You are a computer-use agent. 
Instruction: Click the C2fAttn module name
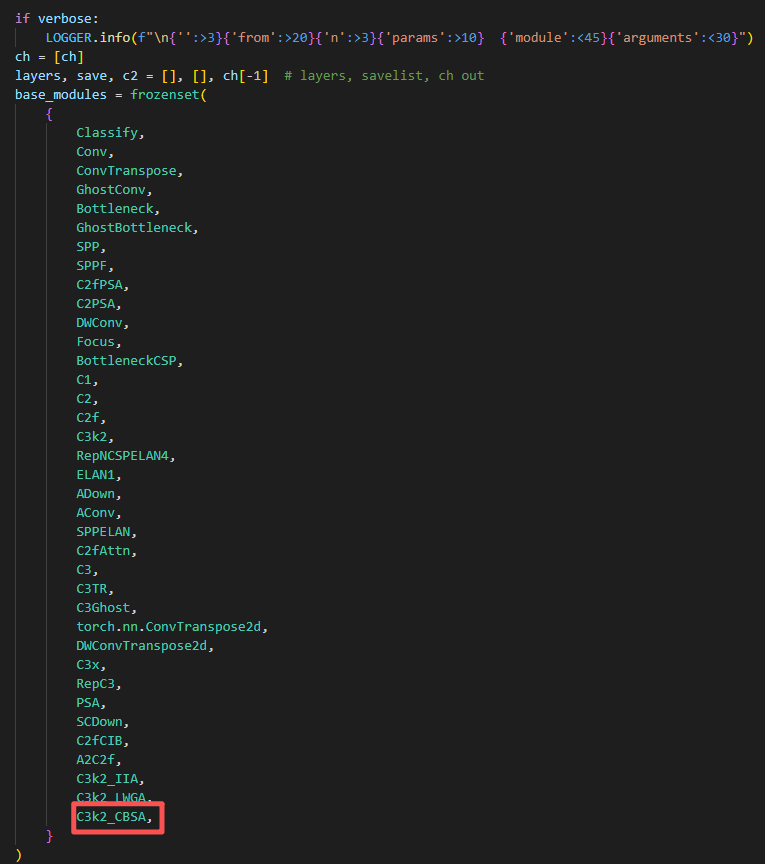(106, 550)
